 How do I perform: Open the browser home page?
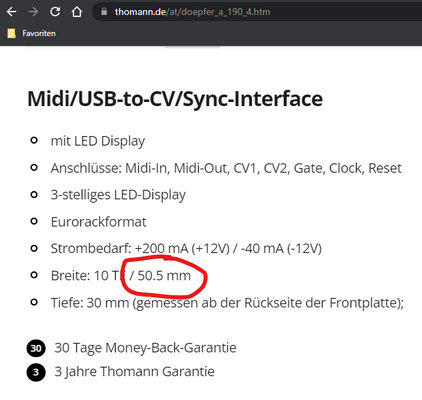coord(77,12)
